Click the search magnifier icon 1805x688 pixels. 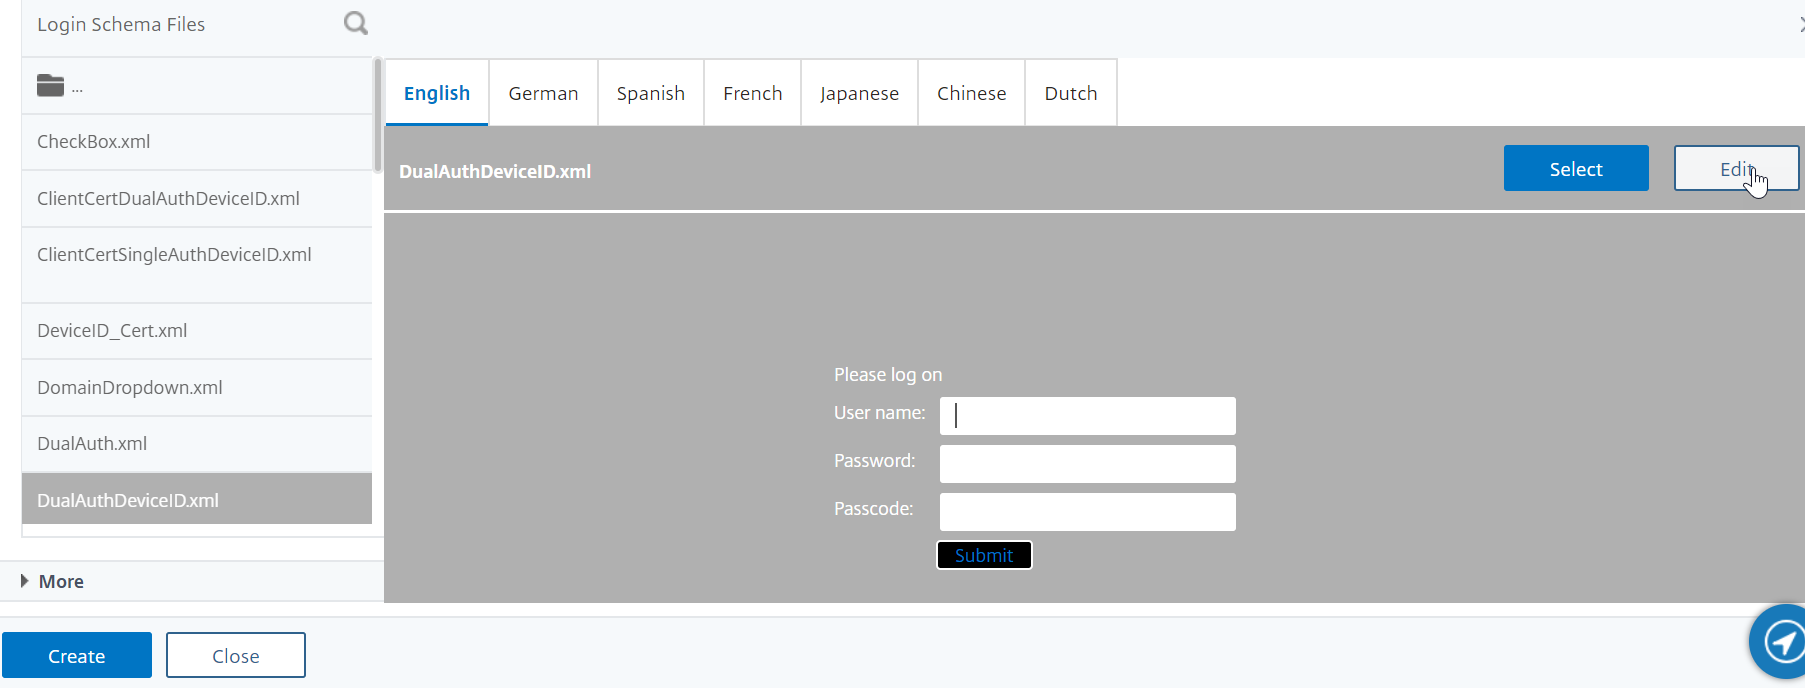355,23
